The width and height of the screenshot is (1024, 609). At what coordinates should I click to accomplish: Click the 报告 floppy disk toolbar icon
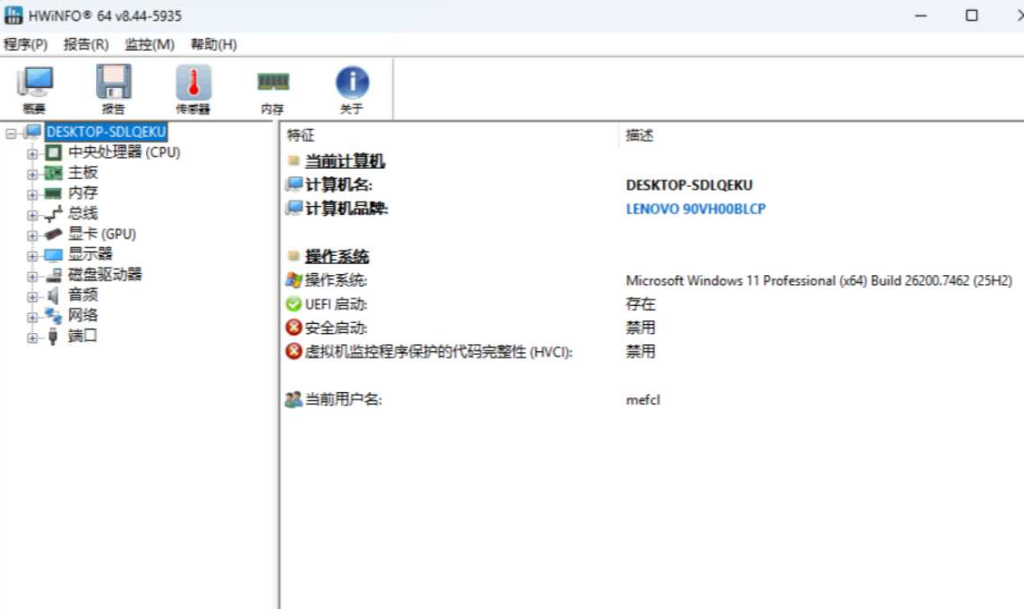click(x=114, y=83)
